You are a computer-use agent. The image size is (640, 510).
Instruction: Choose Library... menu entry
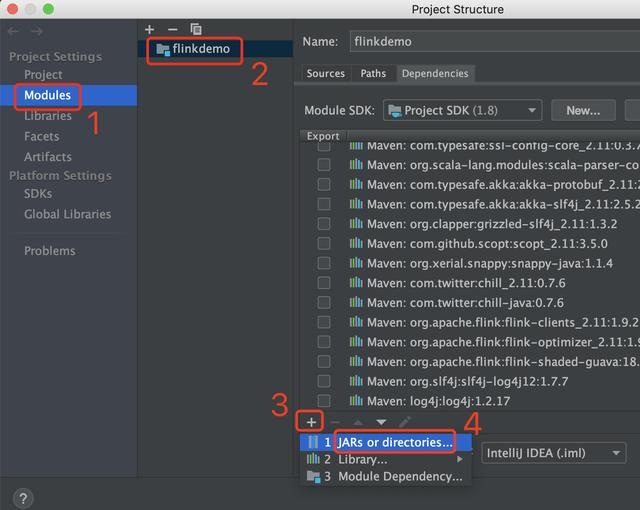[386, 459]
